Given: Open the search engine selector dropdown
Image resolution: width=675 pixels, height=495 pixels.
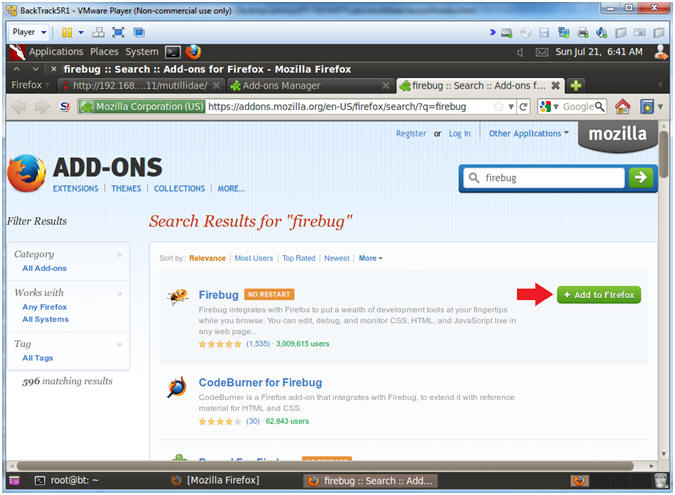Looking at the screenshot, I should [x=549, y=106].
